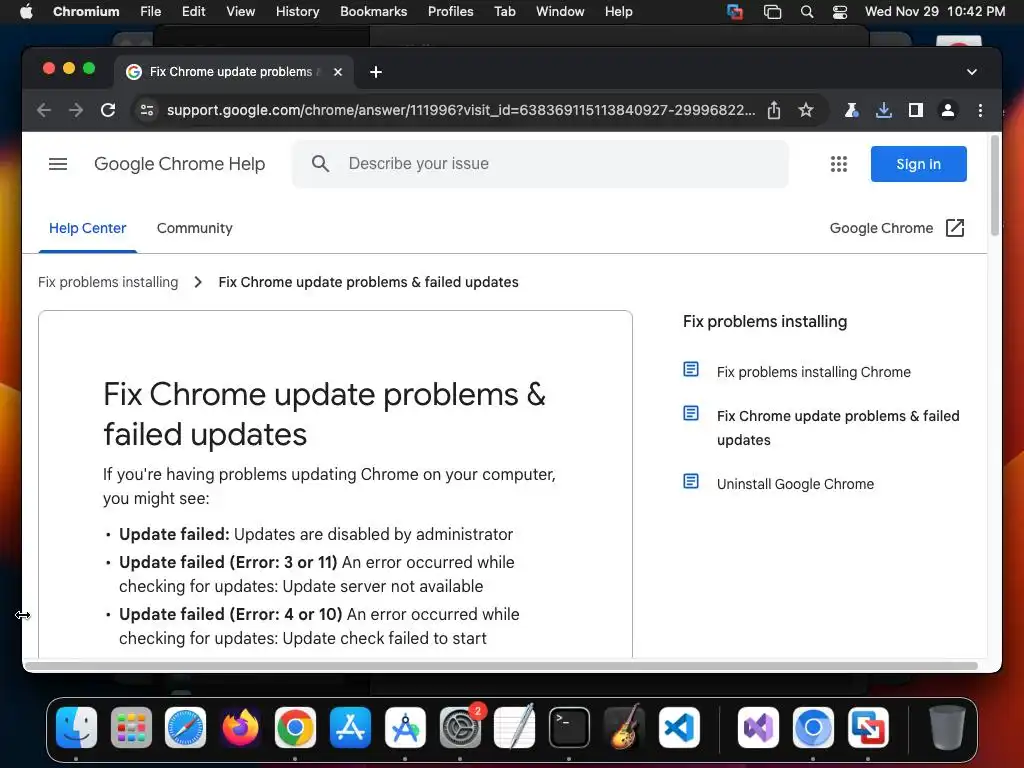Open TextEdit from the Dock
Viewport: 1024px width, 768px height.
(515, 727)
